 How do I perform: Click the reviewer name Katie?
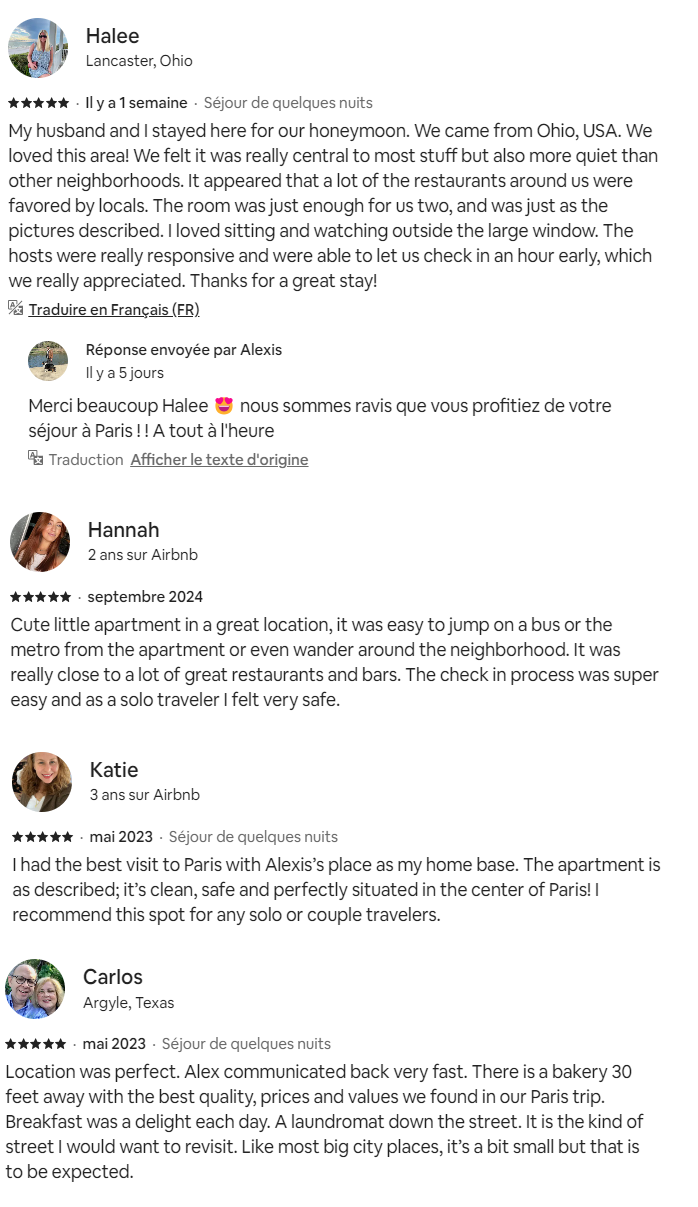point(114,770)
